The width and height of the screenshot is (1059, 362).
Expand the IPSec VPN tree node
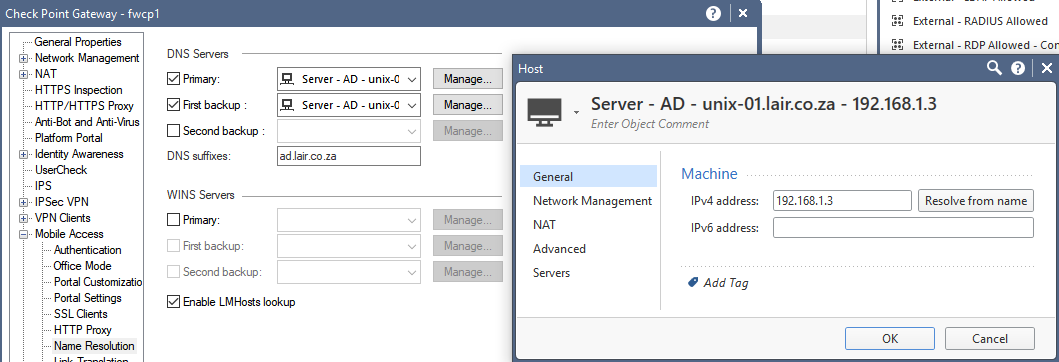coord(24,202)
